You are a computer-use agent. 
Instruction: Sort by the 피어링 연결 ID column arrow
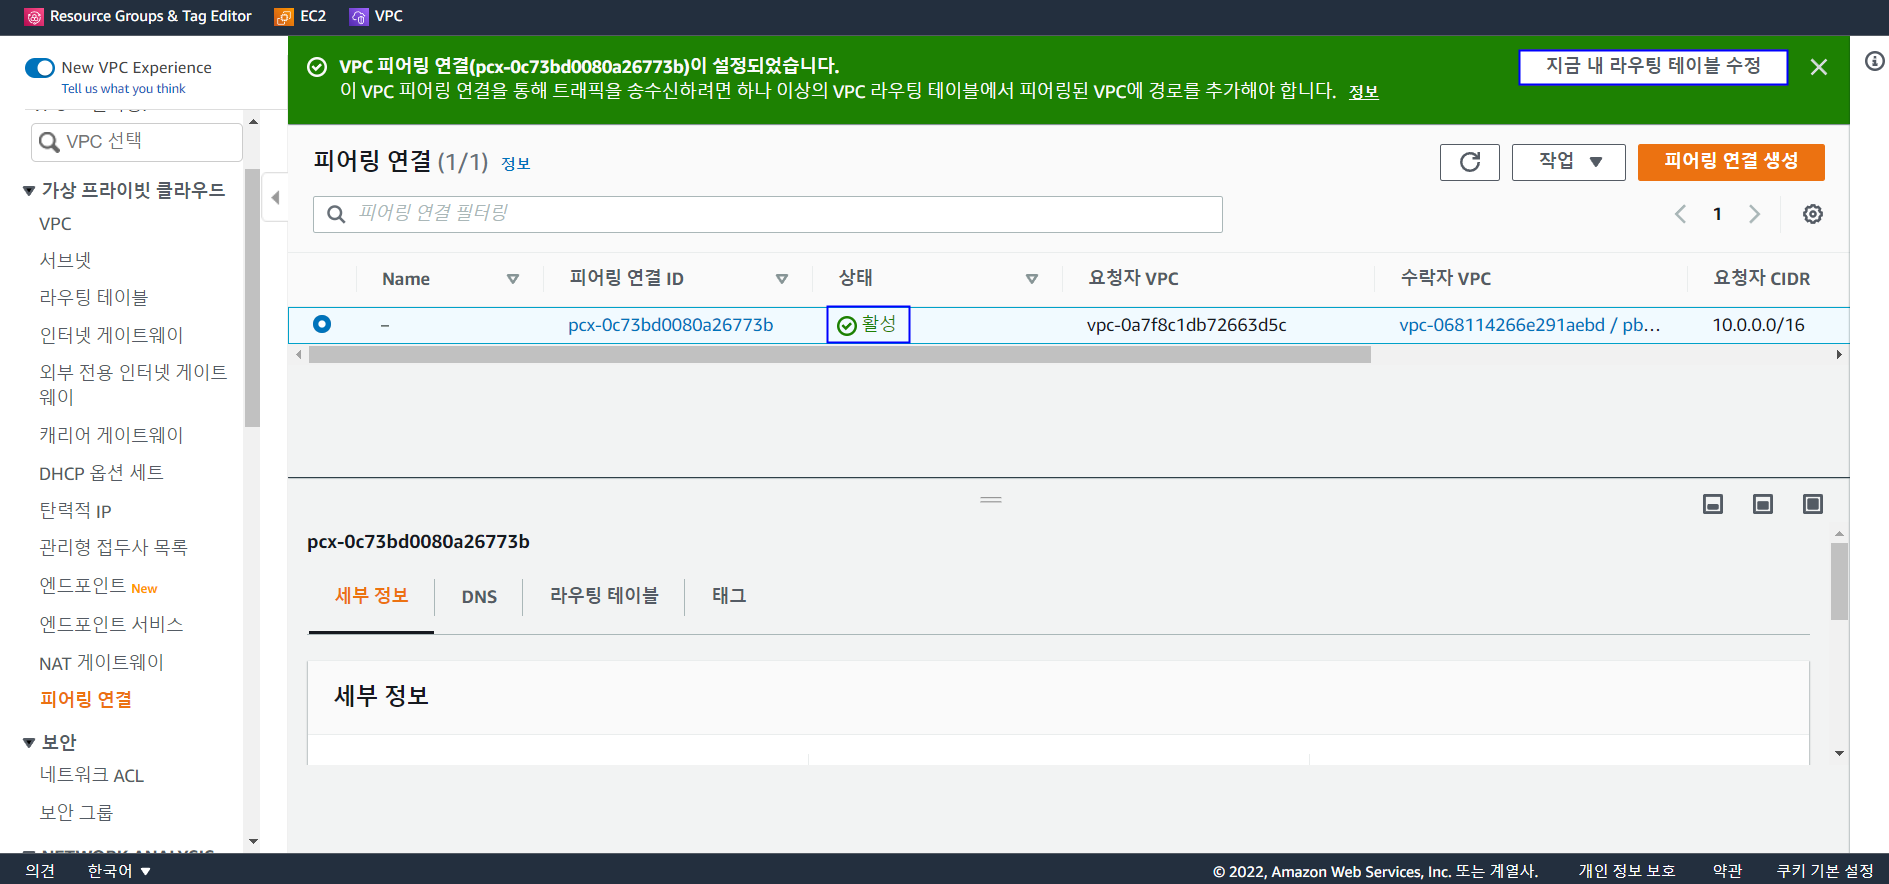click(x=782, y=279)
